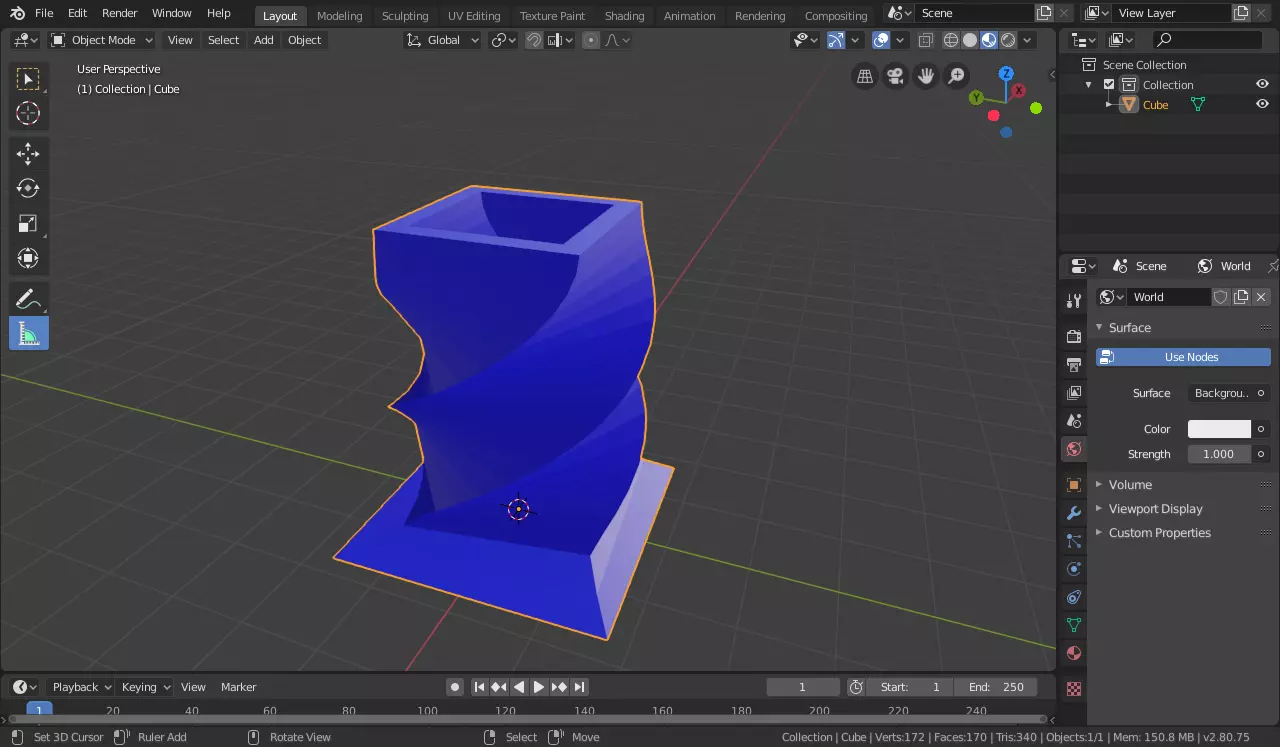Image resolution: width=1280 pixels, height=747 pixels.
Task: Select the Transform tool
Action: (x=28, y=258)
